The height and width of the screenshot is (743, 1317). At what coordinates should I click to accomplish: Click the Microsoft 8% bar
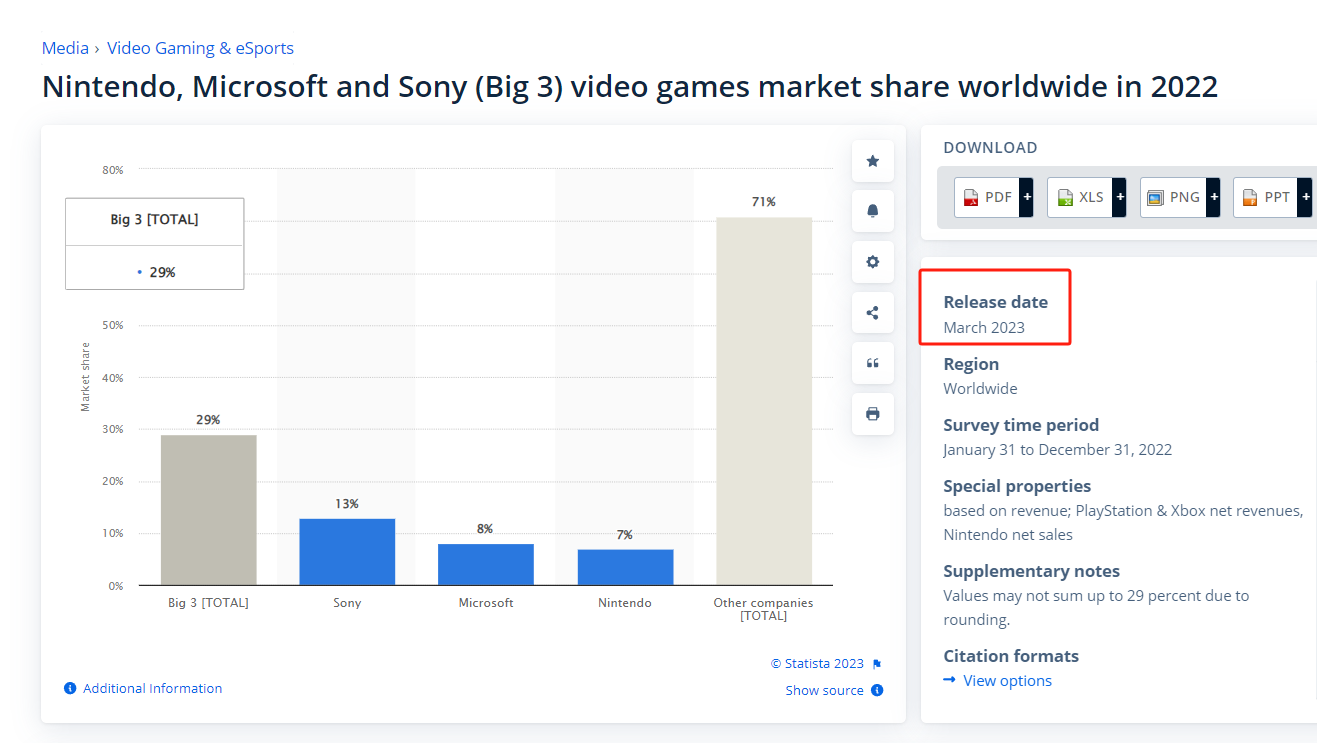(x=486, y=564)
